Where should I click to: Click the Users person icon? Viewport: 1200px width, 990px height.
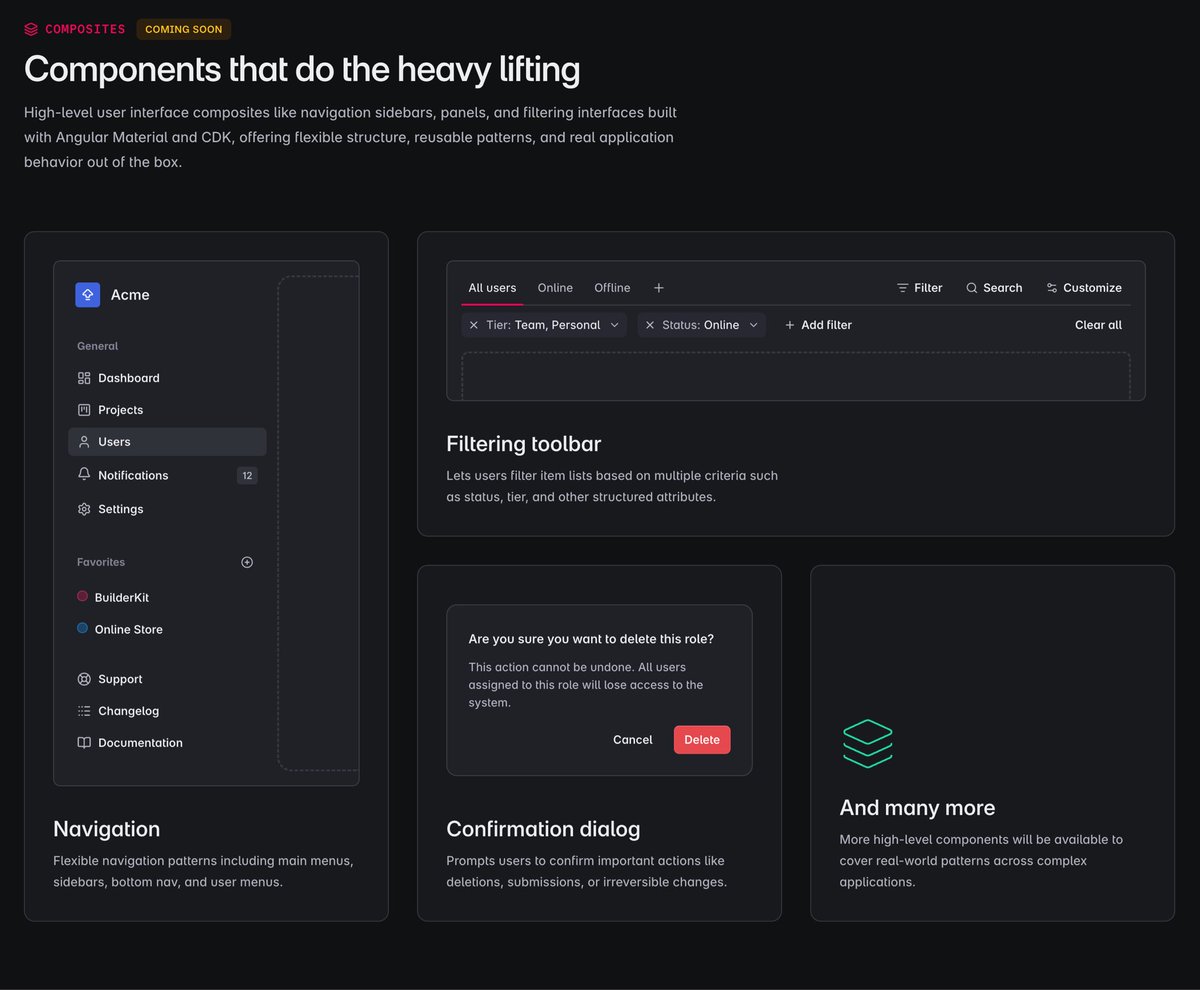84,442
